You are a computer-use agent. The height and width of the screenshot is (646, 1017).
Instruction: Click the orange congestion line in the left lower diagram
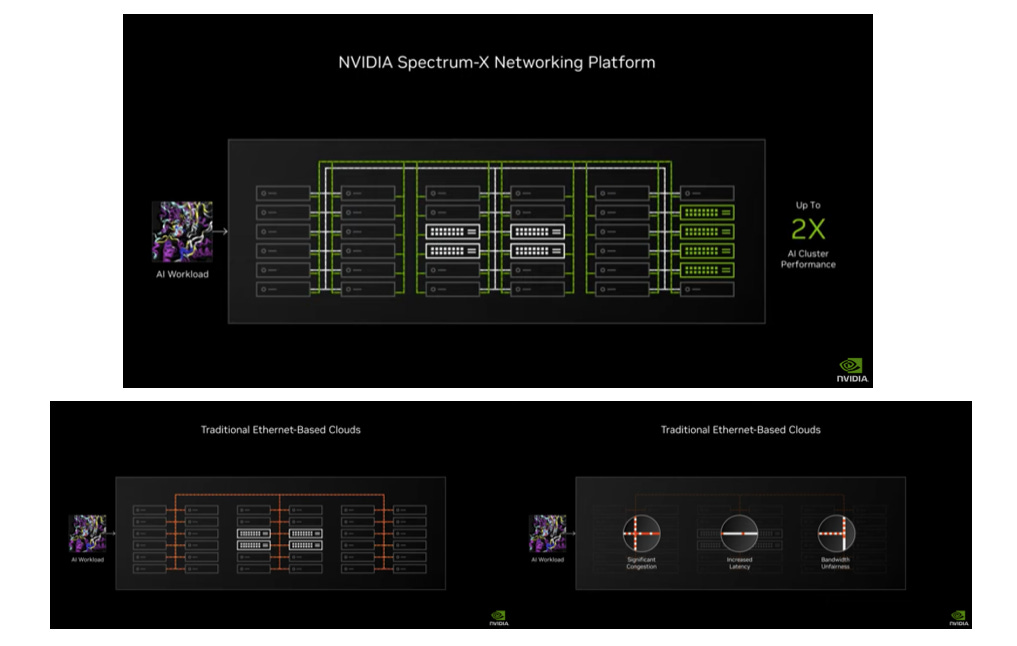point(280,496)
